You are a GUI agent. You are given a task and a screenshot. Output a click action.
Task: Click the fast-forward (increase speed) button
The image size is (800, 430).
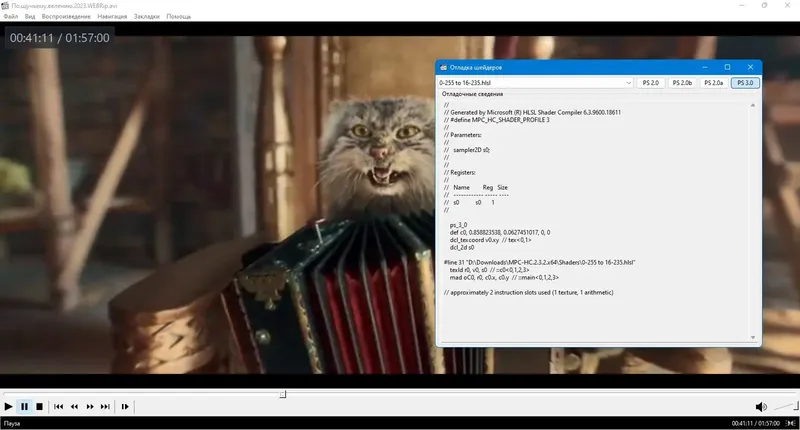coord(90,407)
